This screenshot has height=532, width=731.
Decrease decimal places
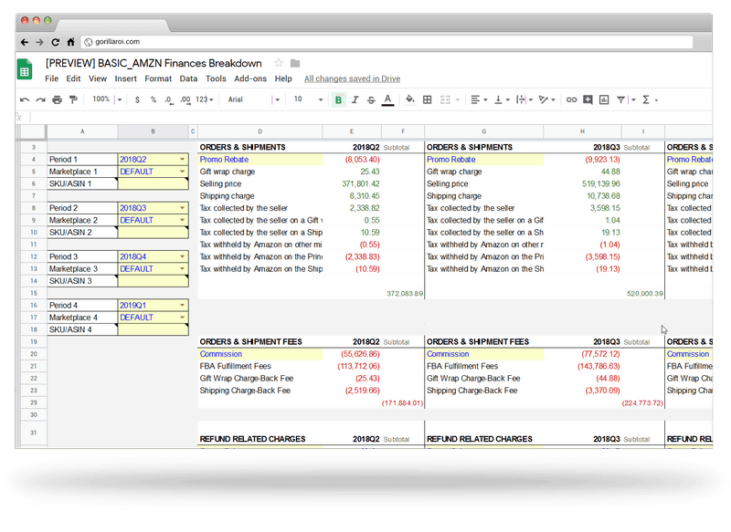(x=169, y=100)
